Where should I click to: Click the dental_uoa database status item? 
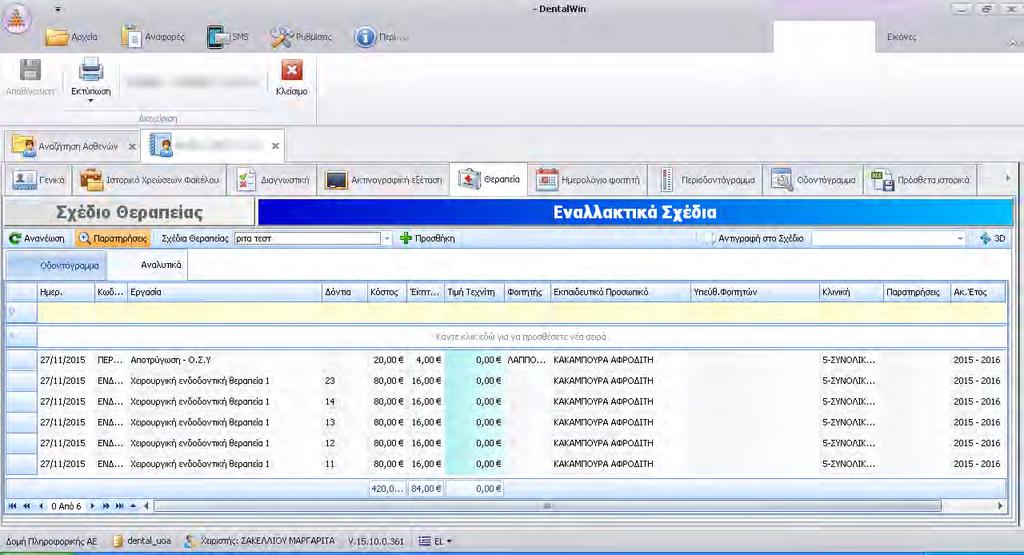(x=142, y=541)
